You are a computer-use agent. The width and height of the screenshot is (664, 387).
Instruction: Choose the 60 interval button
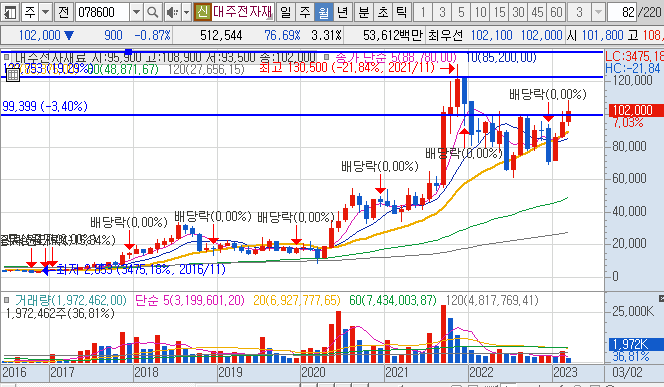pos(556,12)
